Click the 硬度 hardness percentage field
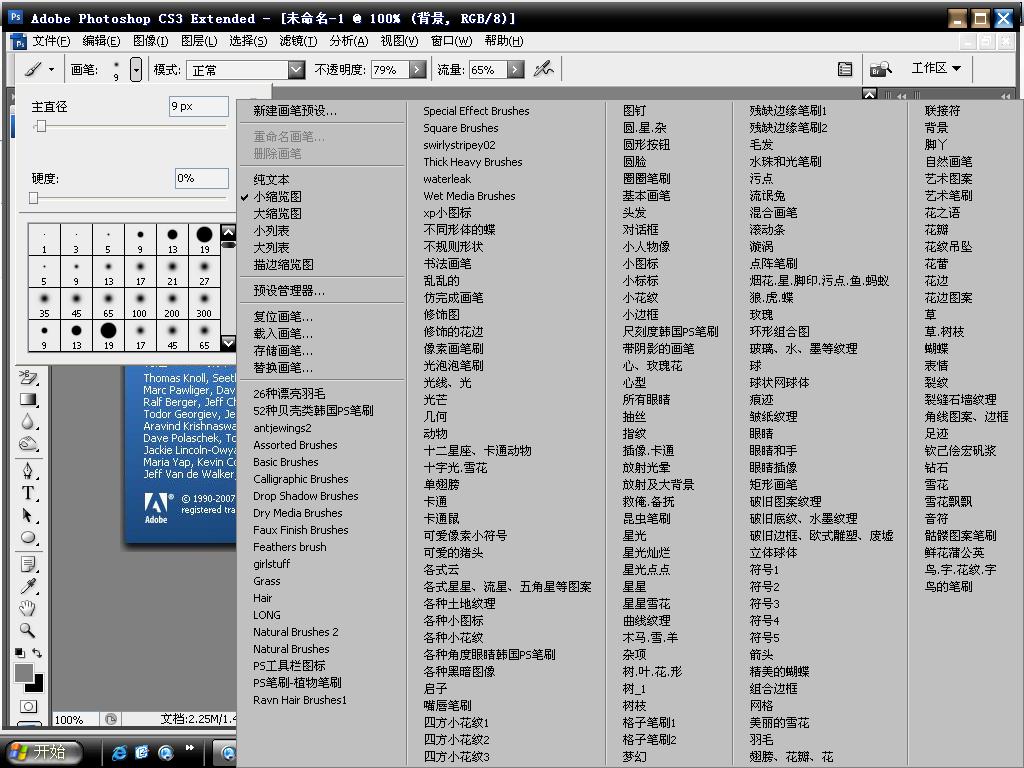Image resolution: width=1024 pixels, height=768 pixels. pos(201,178)
